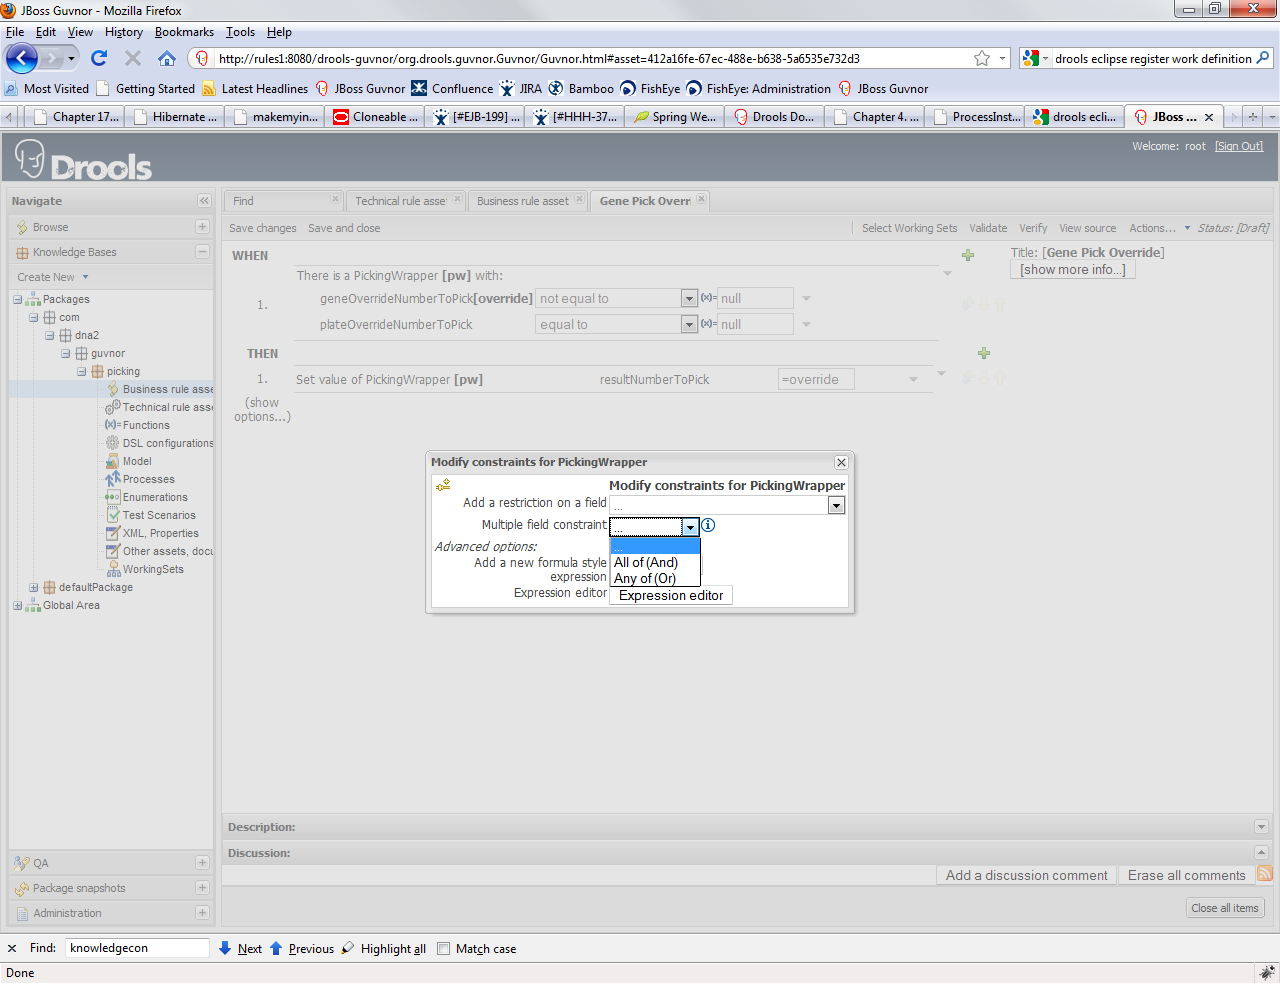
Task: Open the 'Add a restriction on a field' dropdown
Action: 836,506
